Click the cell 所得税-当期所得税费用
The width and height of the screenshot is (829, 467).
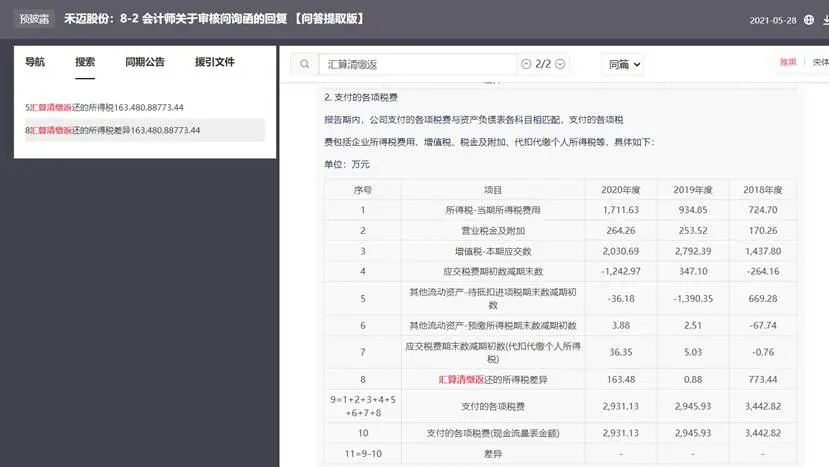493,210
